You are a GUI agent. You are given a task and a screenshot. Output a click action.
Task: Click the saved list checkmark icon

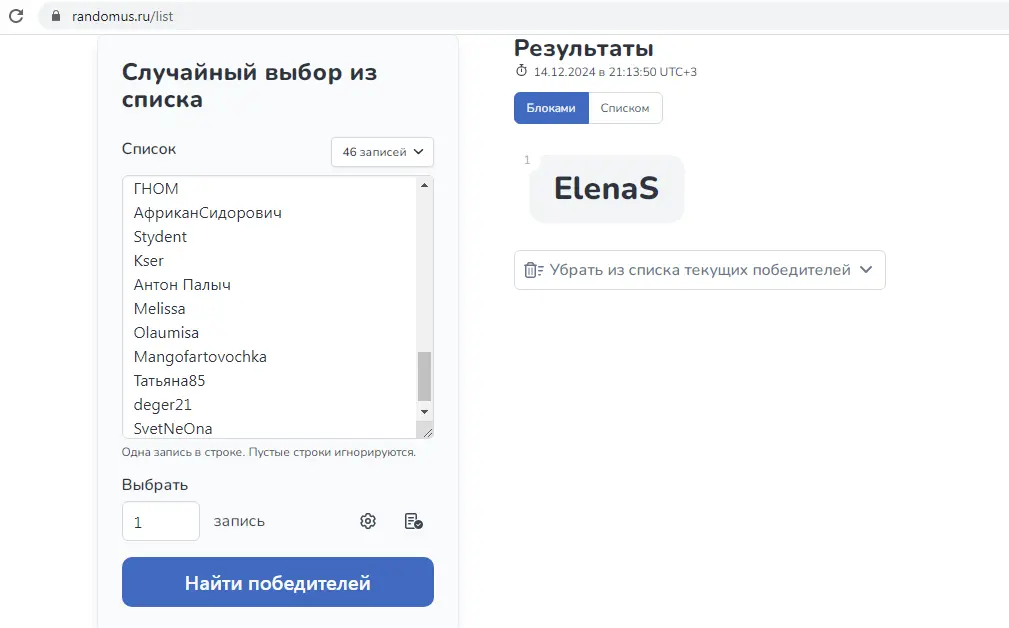pos(413,521)
